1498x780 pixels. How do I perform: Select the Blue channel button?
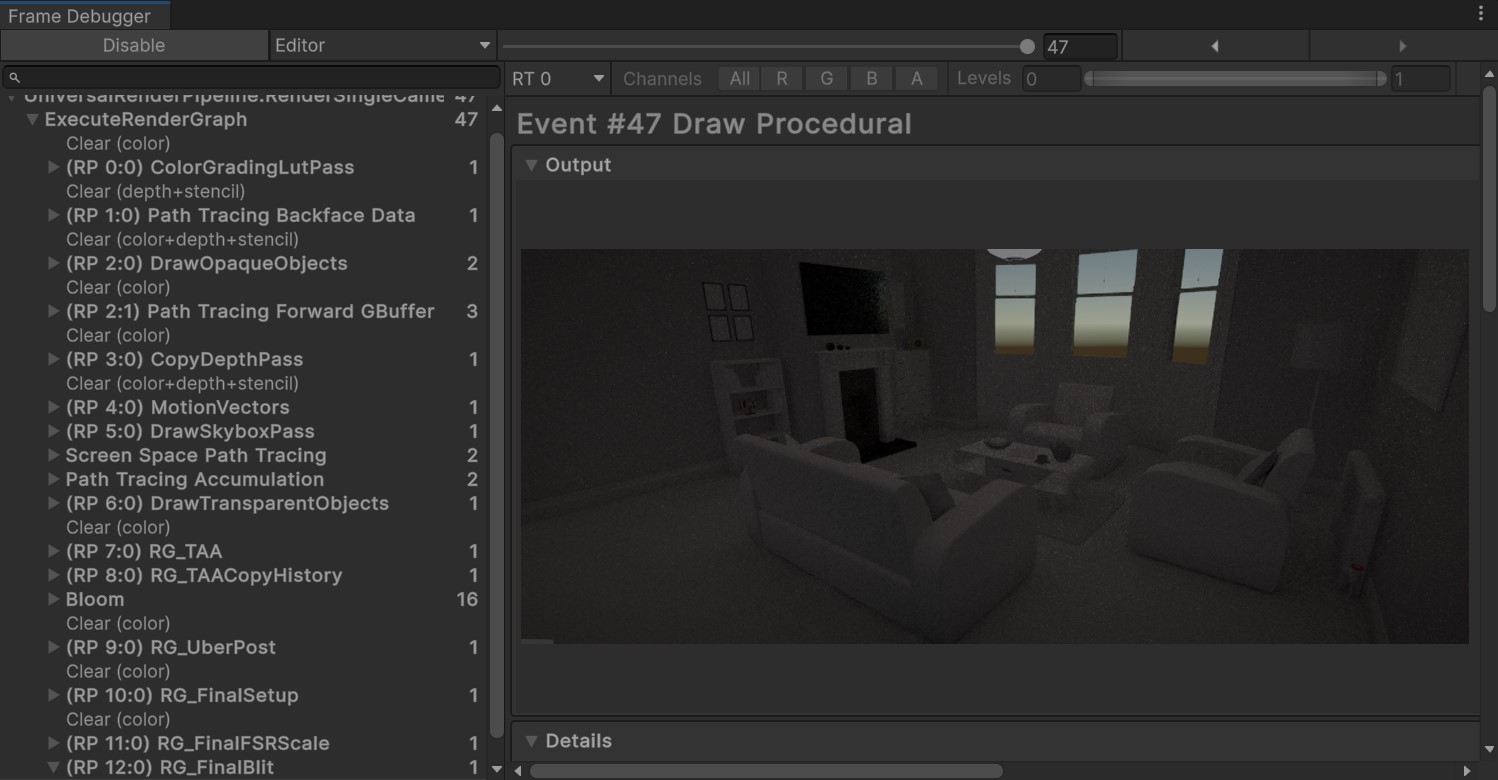pos(871,78)
